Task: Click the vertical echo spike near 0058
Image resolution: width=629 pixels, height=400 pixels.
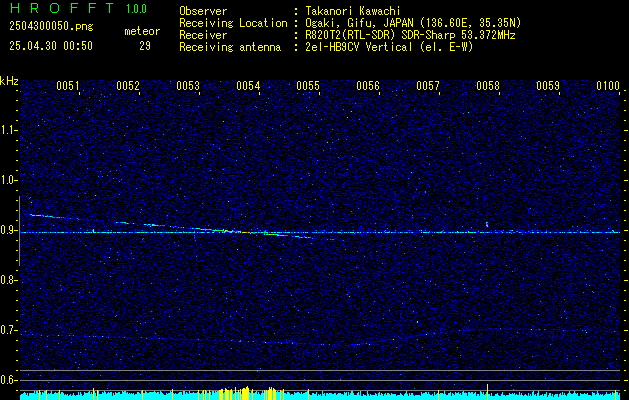Action: coord(487,224)
